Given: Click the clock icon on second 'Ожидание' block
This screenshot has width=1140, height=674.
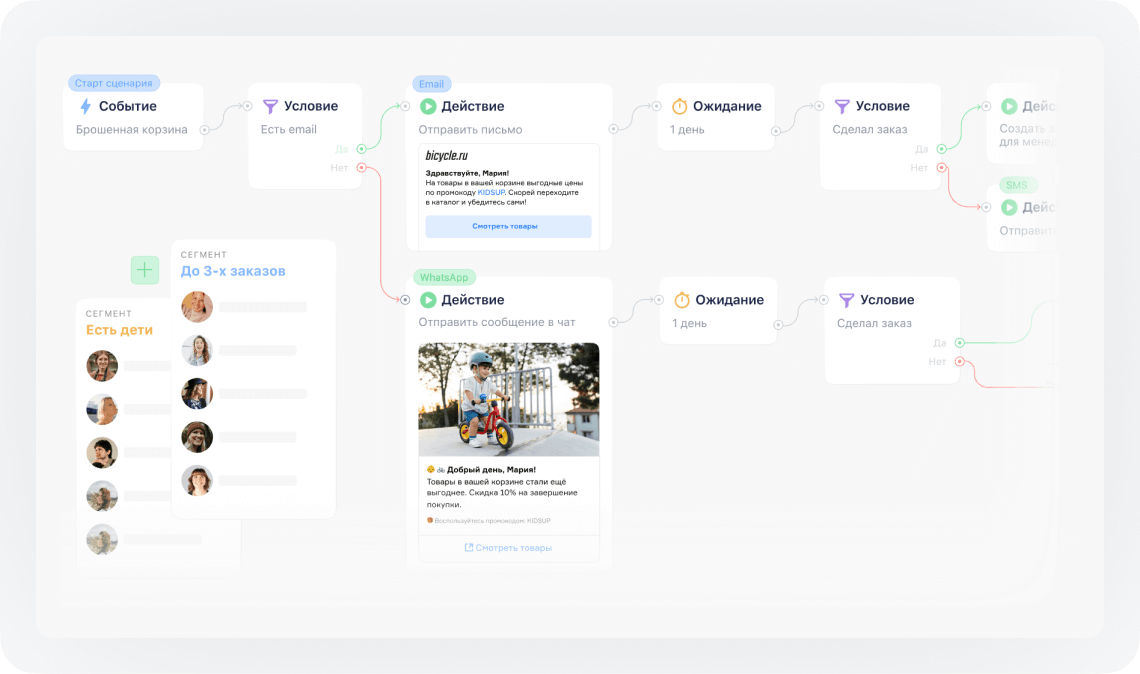Looking at the screenshot, I should click(684, 299).
